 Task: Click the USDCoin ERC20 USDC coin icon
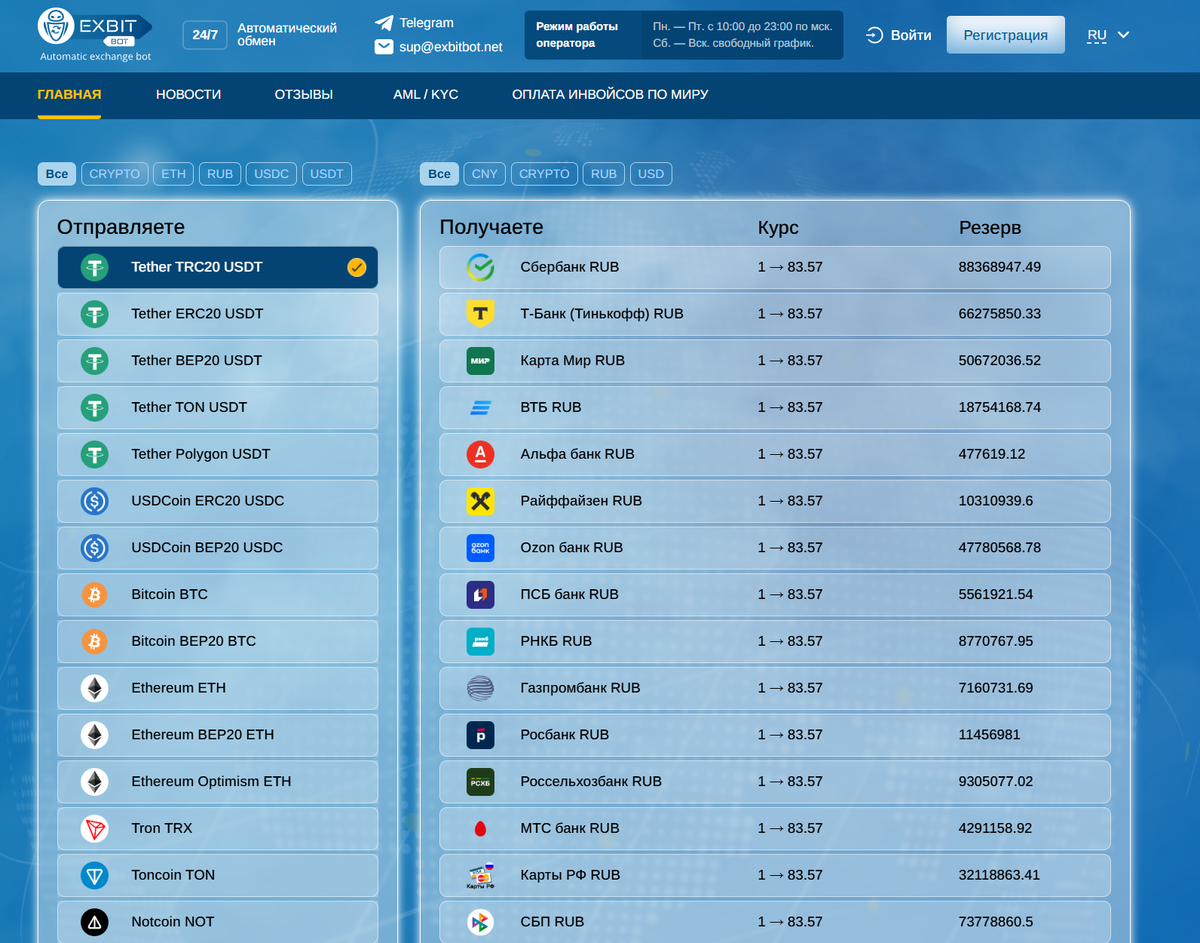pos(95,501)
